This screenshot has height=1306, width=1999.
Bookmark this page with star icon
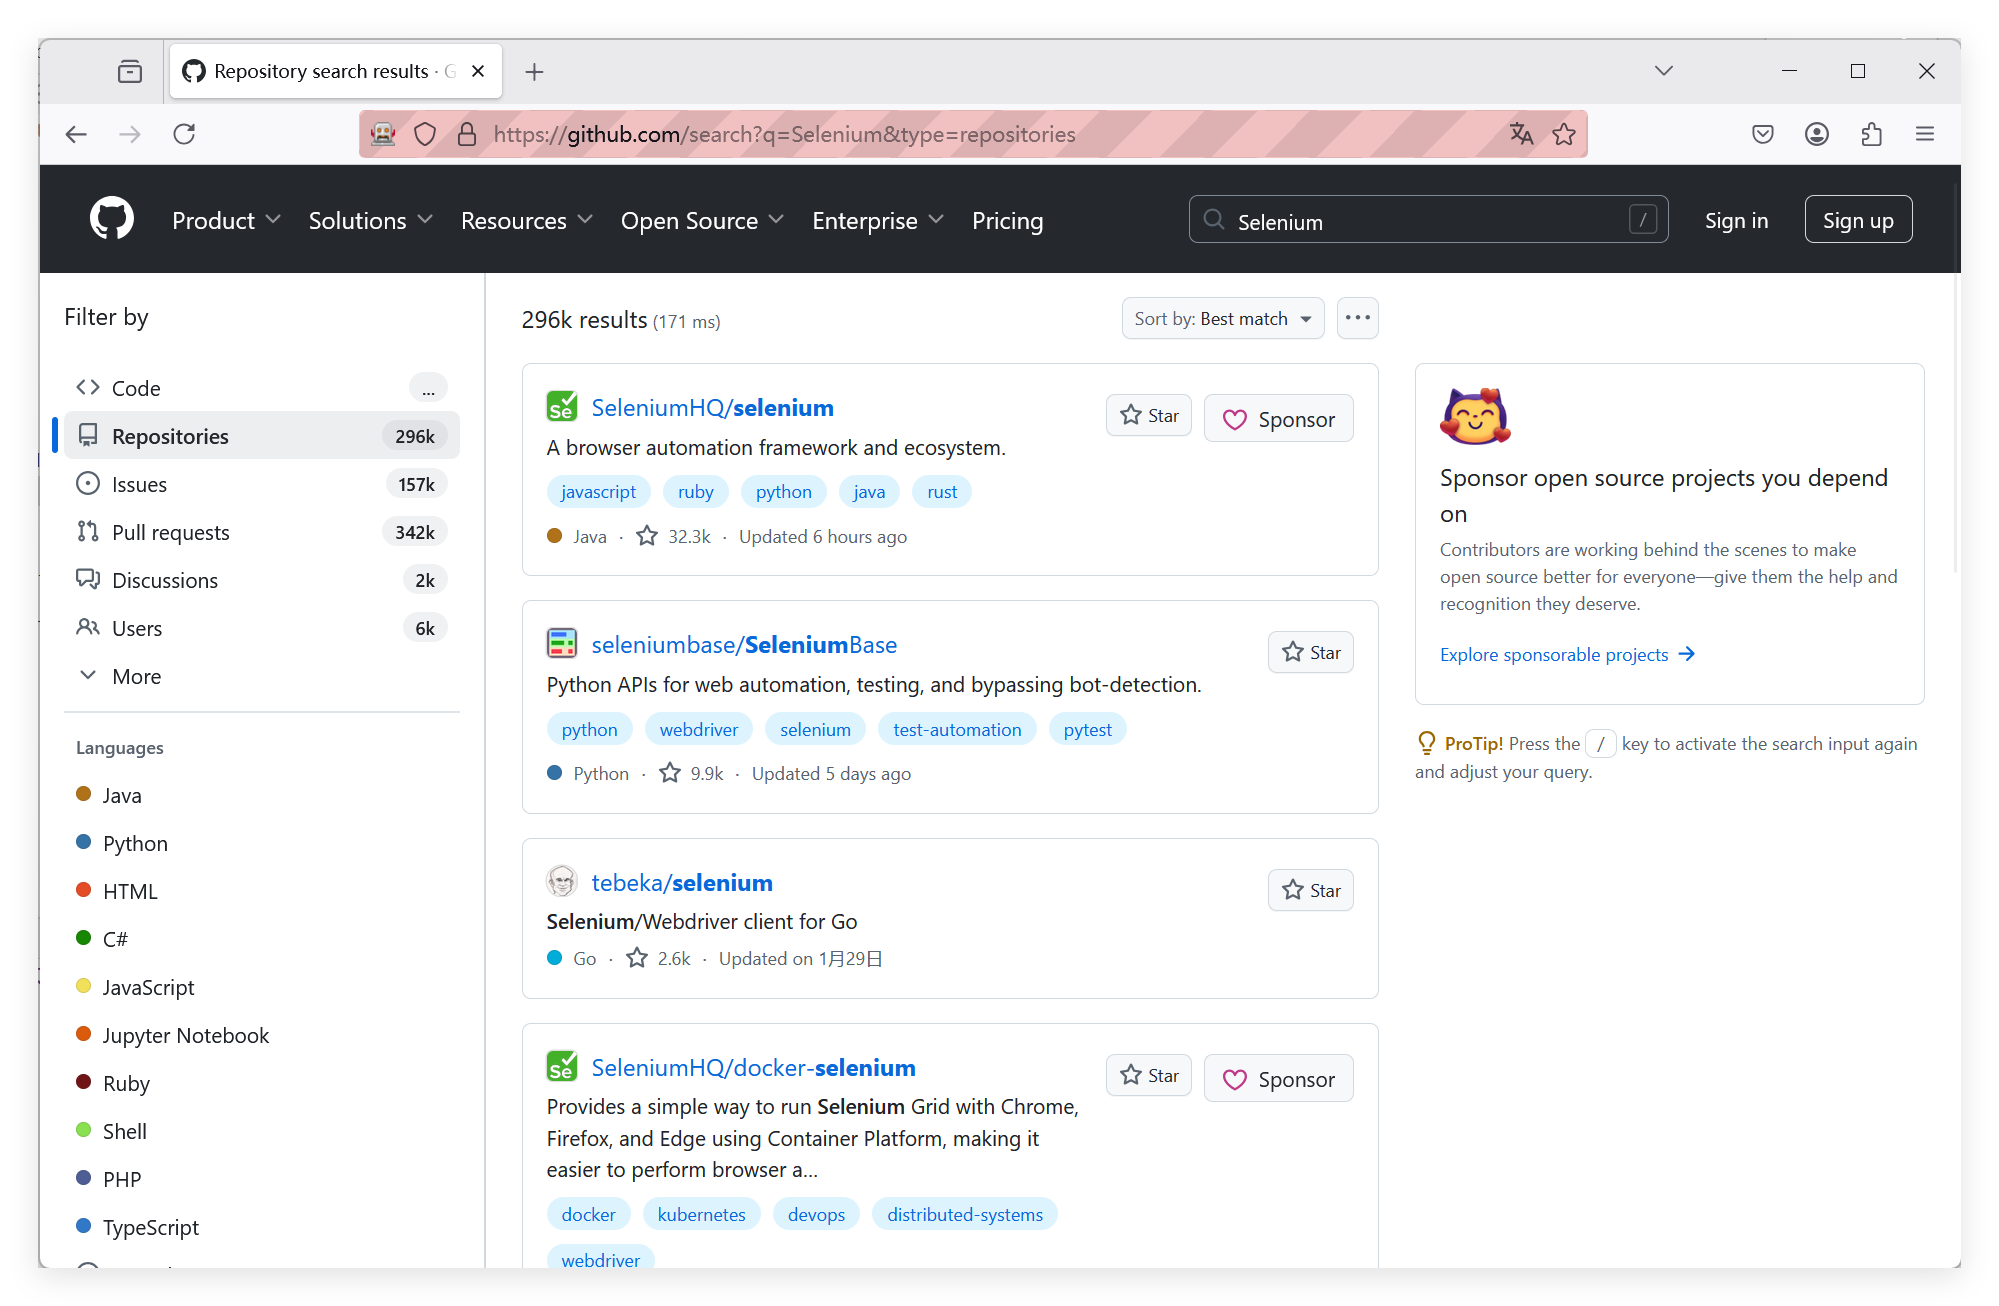(x=1565, y=134)
